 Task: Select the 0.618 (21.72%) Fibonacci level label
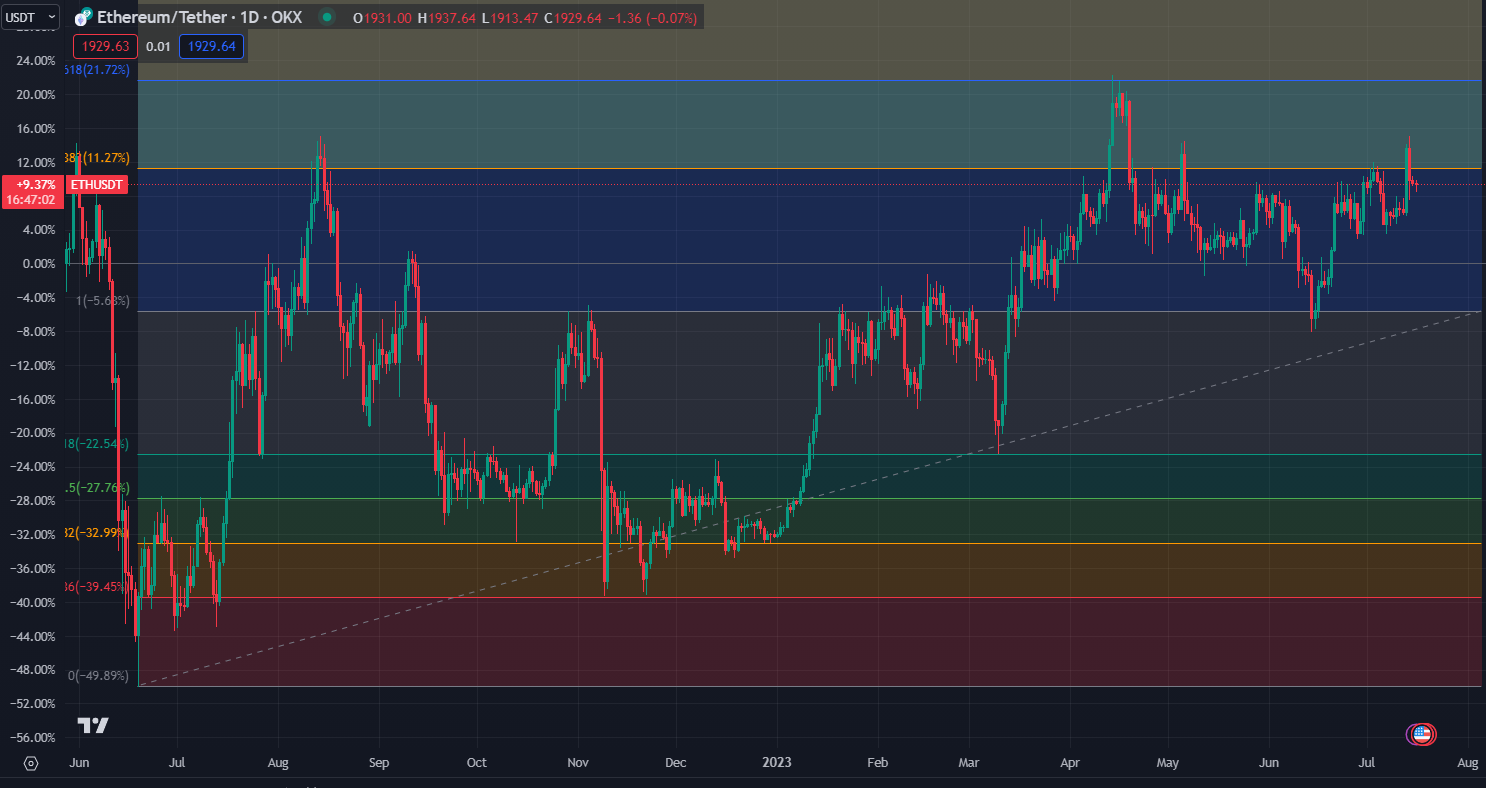pyautogui.click(x=98, y=70)
